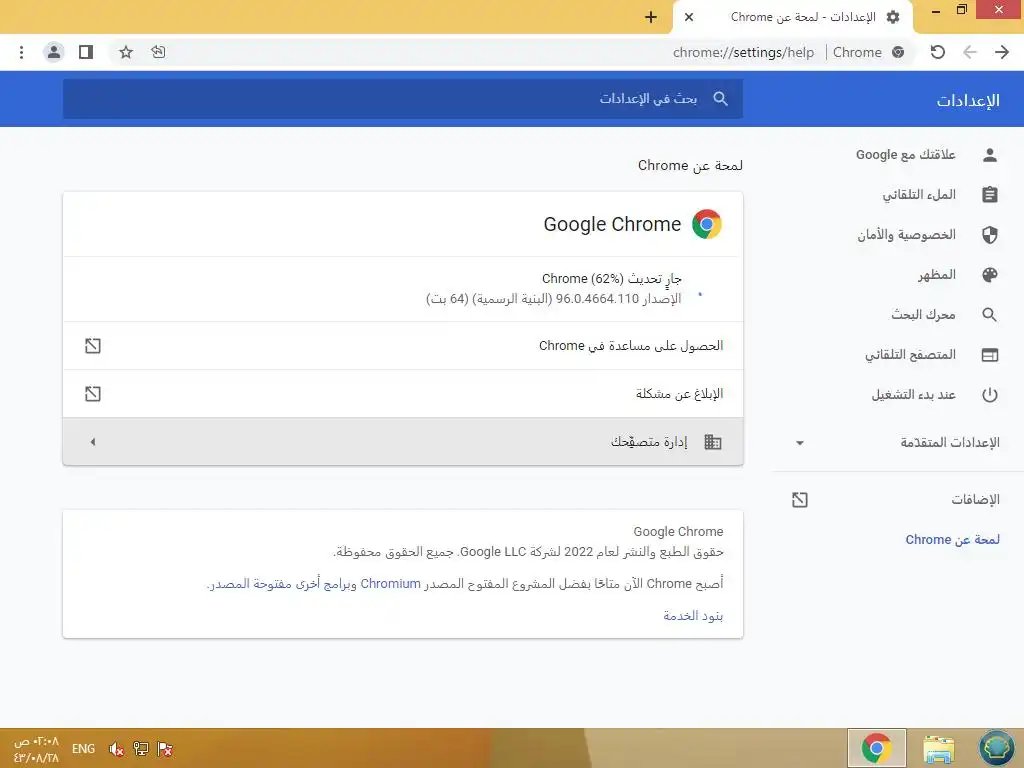Open برامج أخرى مفتوحة المصدر link
The width and height of the screenshot is (1024, 768).
282,584
